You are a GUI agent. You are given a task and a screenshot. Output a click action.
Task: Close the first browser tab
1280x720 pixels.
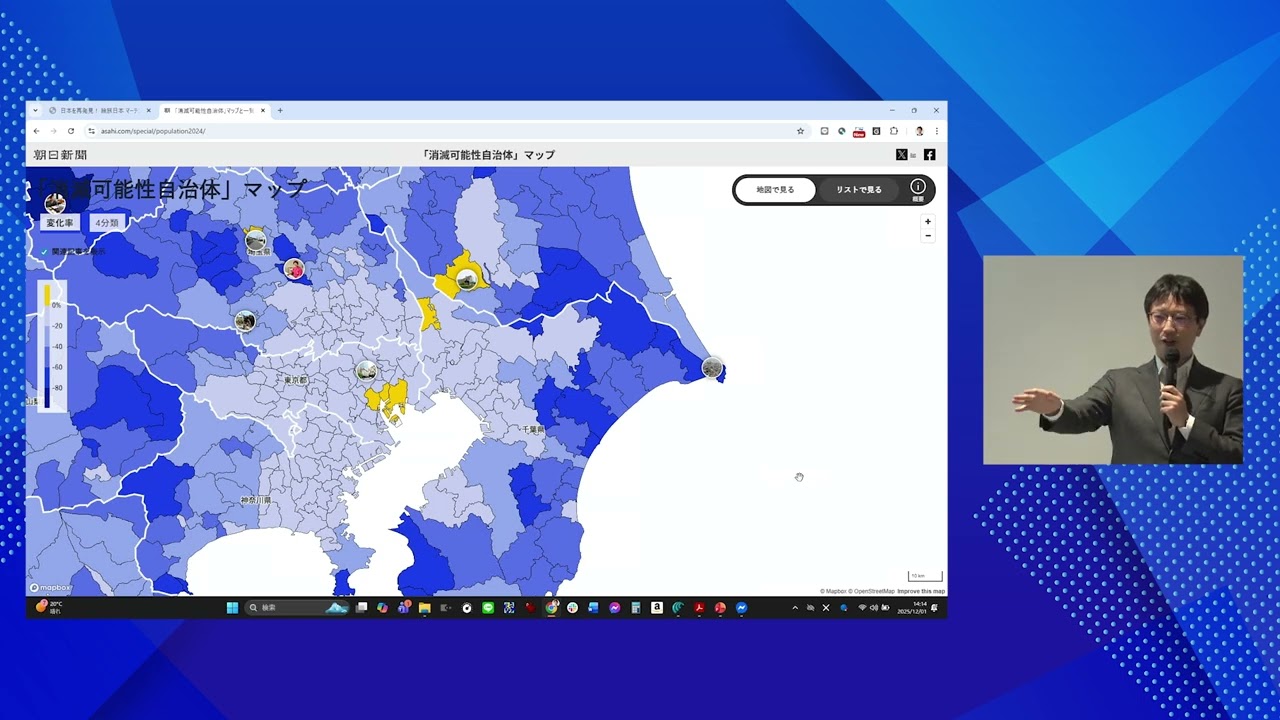click(149, 110)
